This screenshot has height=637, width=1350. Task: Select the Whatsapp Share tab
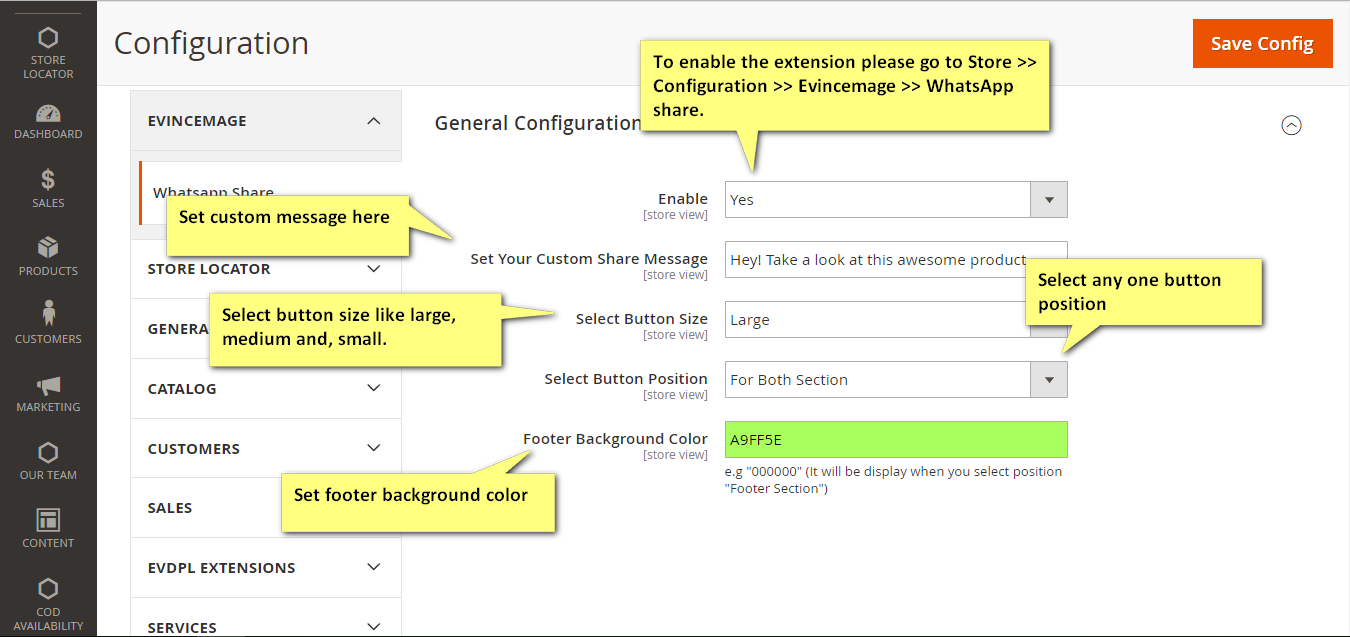(x=270, y=193)
